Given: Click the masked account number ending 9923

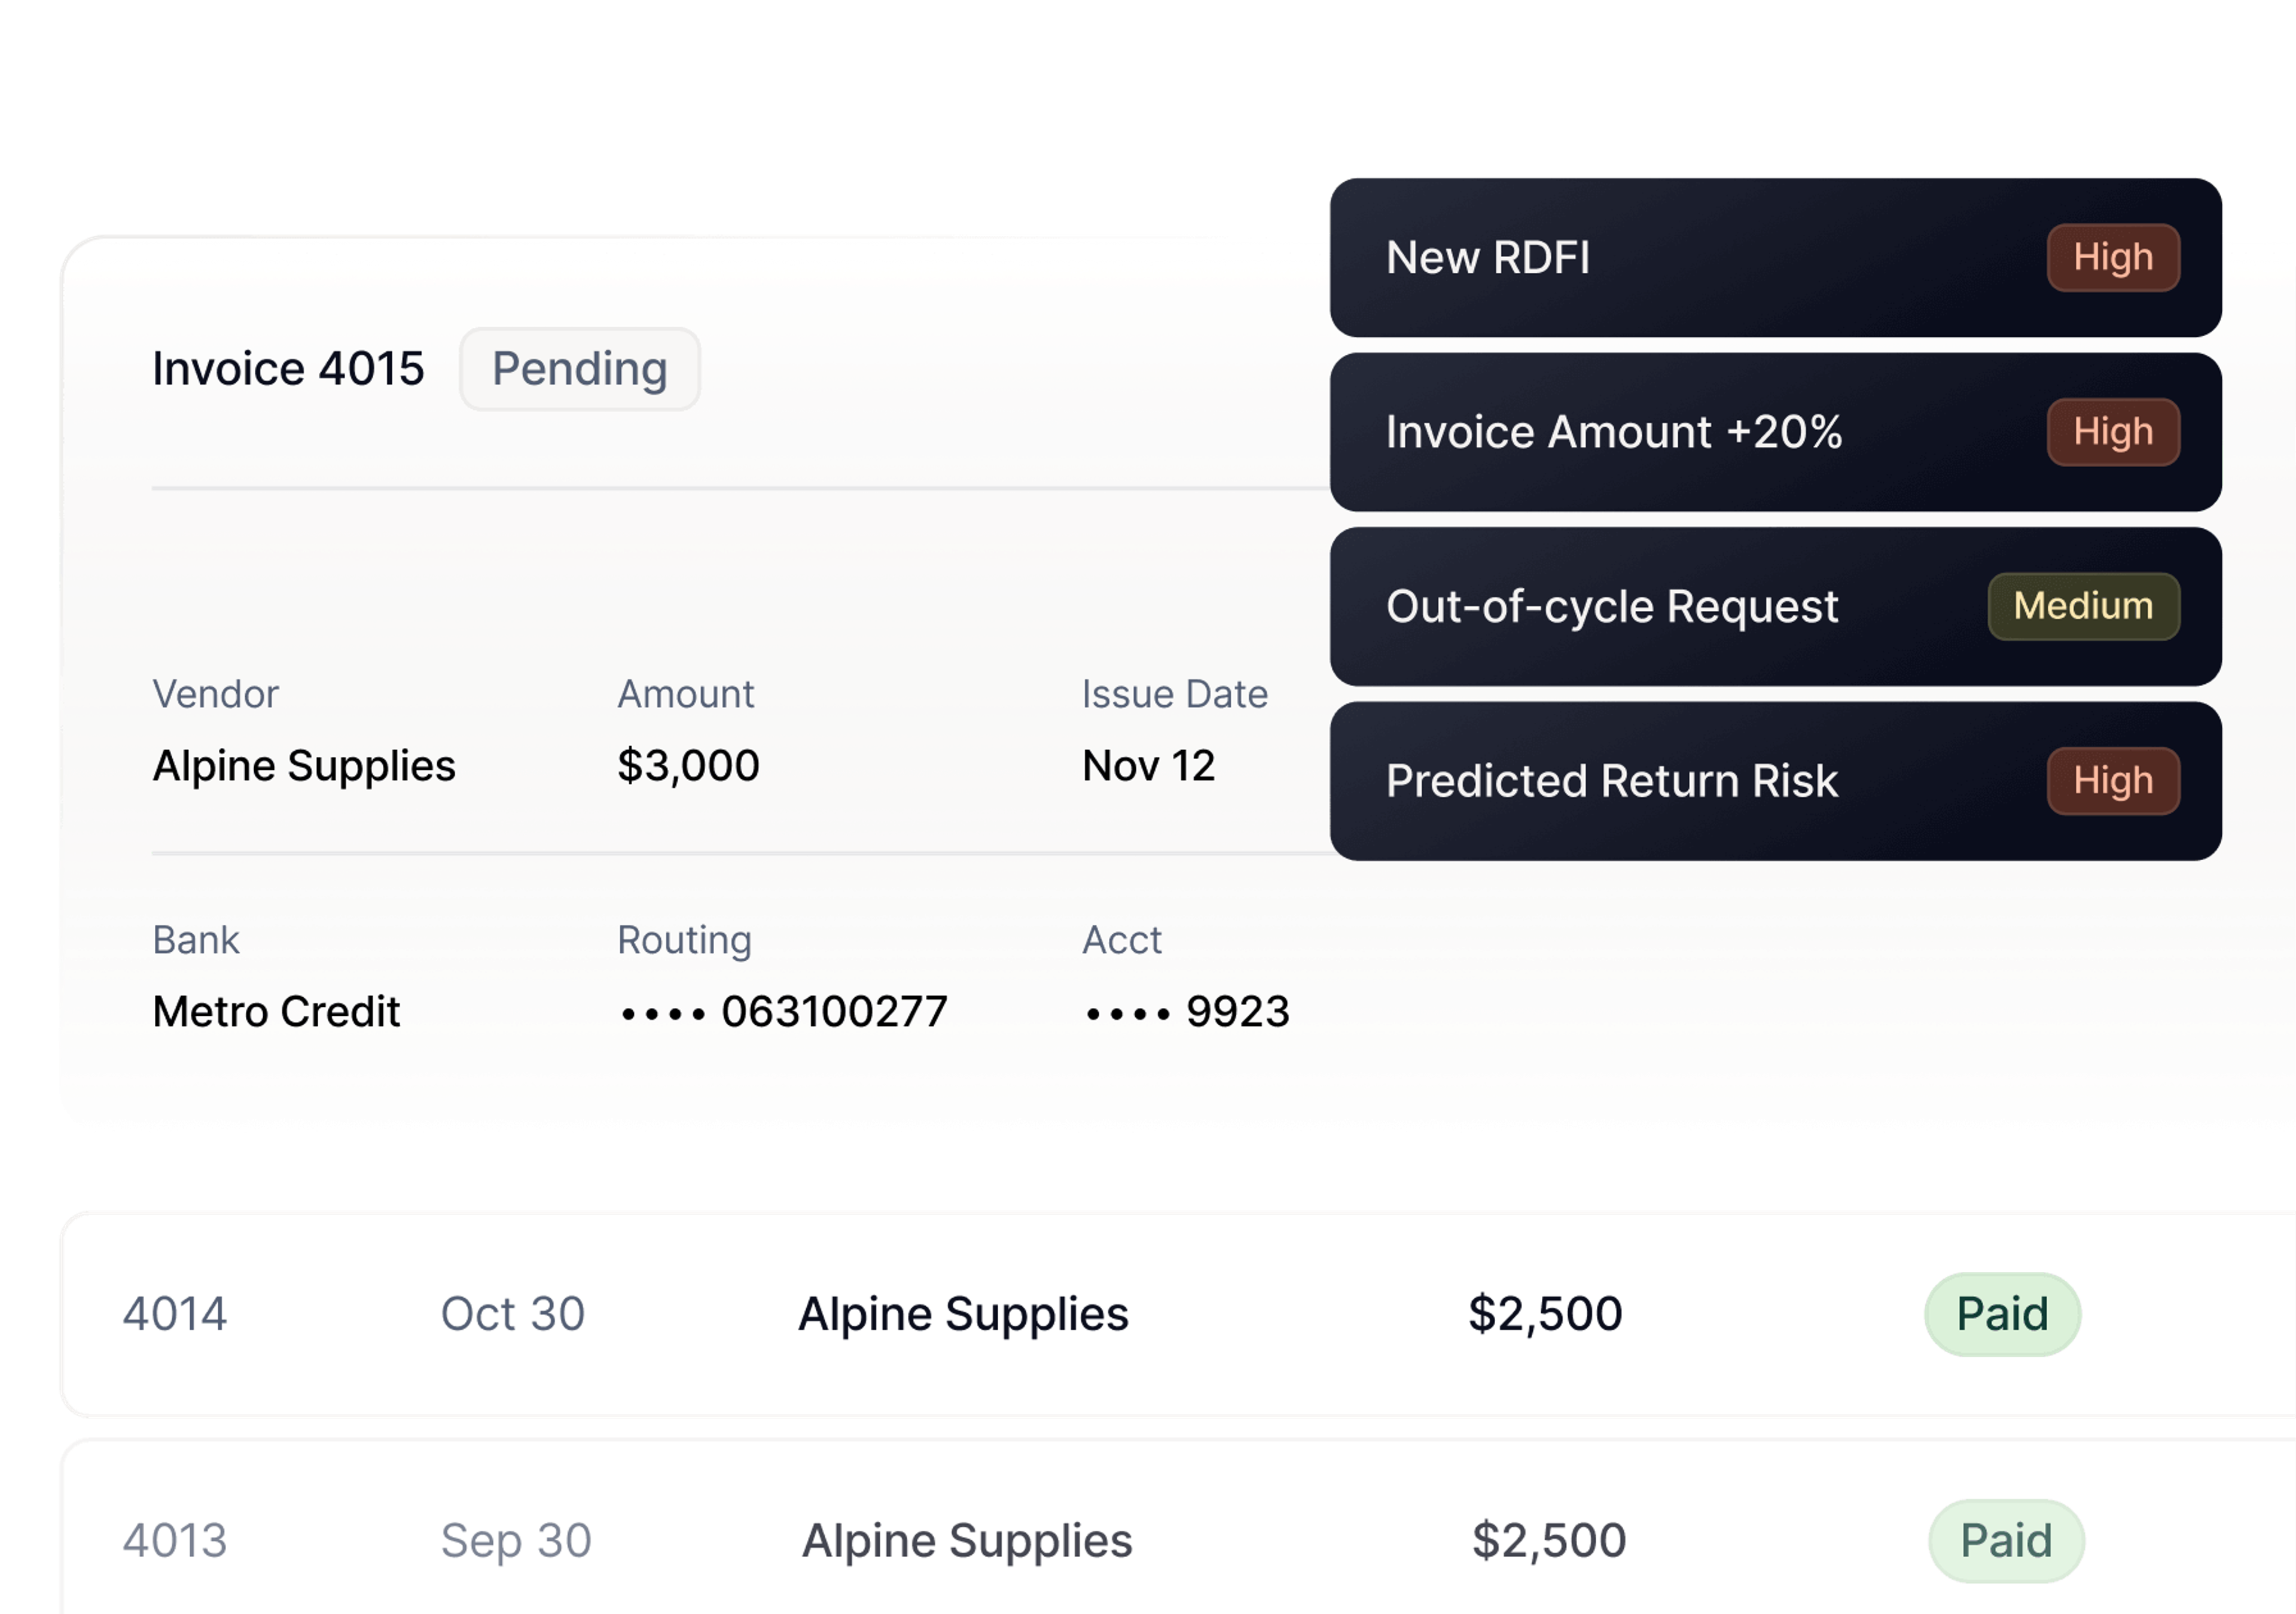Looking at the screenshot, I should pyautogui.click(x=1187, y=1012).
